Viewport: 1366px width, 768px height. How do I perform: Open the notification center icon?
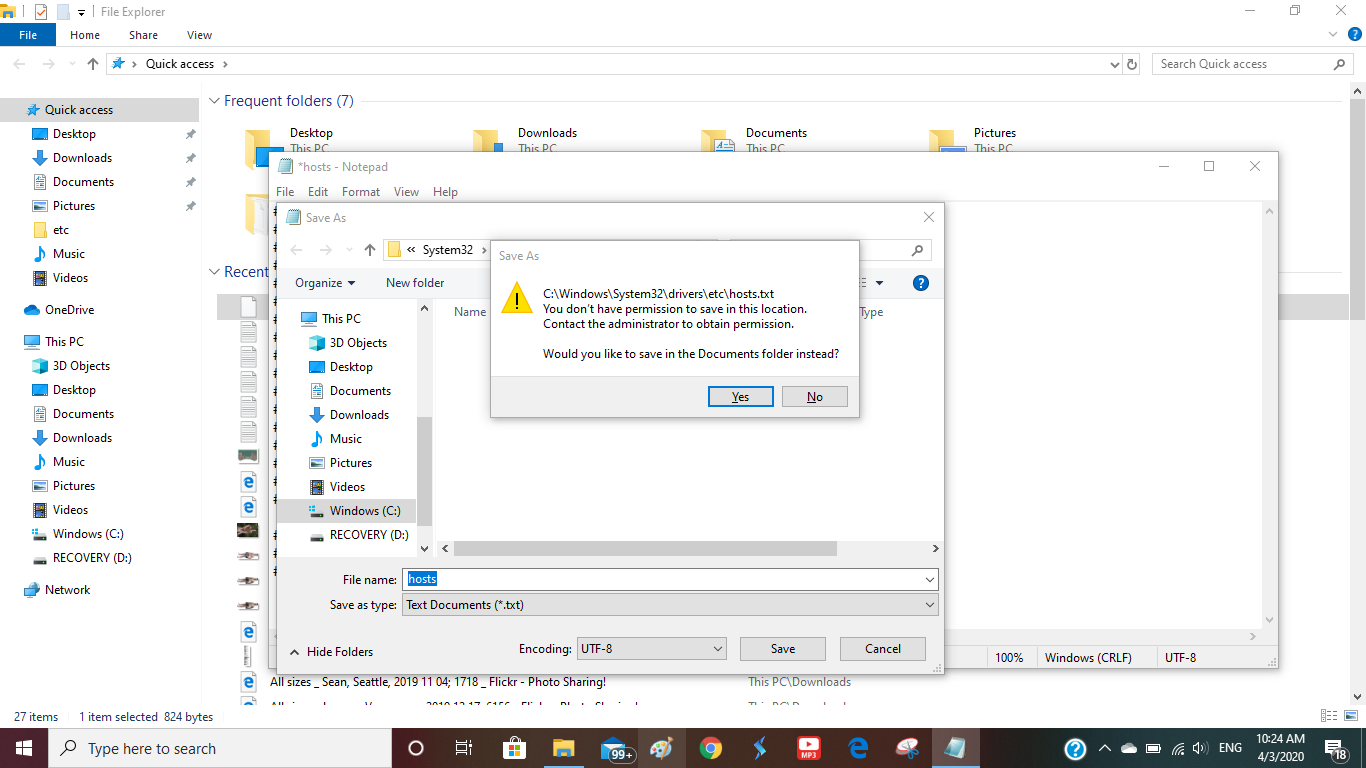point(1336,748)
